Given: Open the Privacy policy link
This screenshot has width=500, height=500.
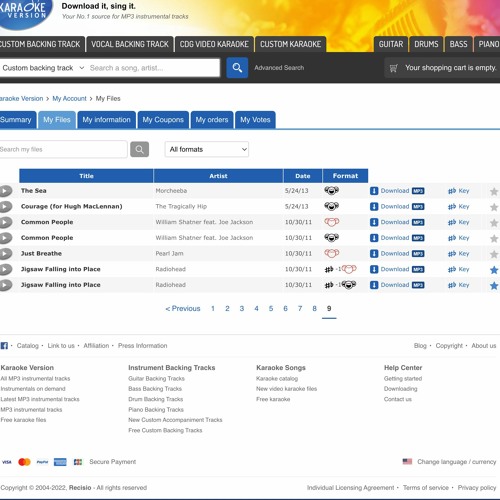Looking at the screenshot, I should (x=477, y=488).
